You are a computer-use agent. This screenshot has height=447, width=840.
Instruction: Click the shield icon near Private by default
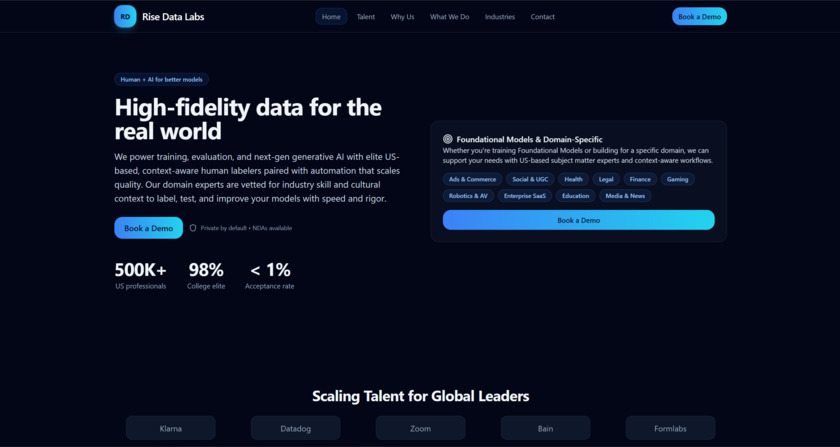point(193,228)
